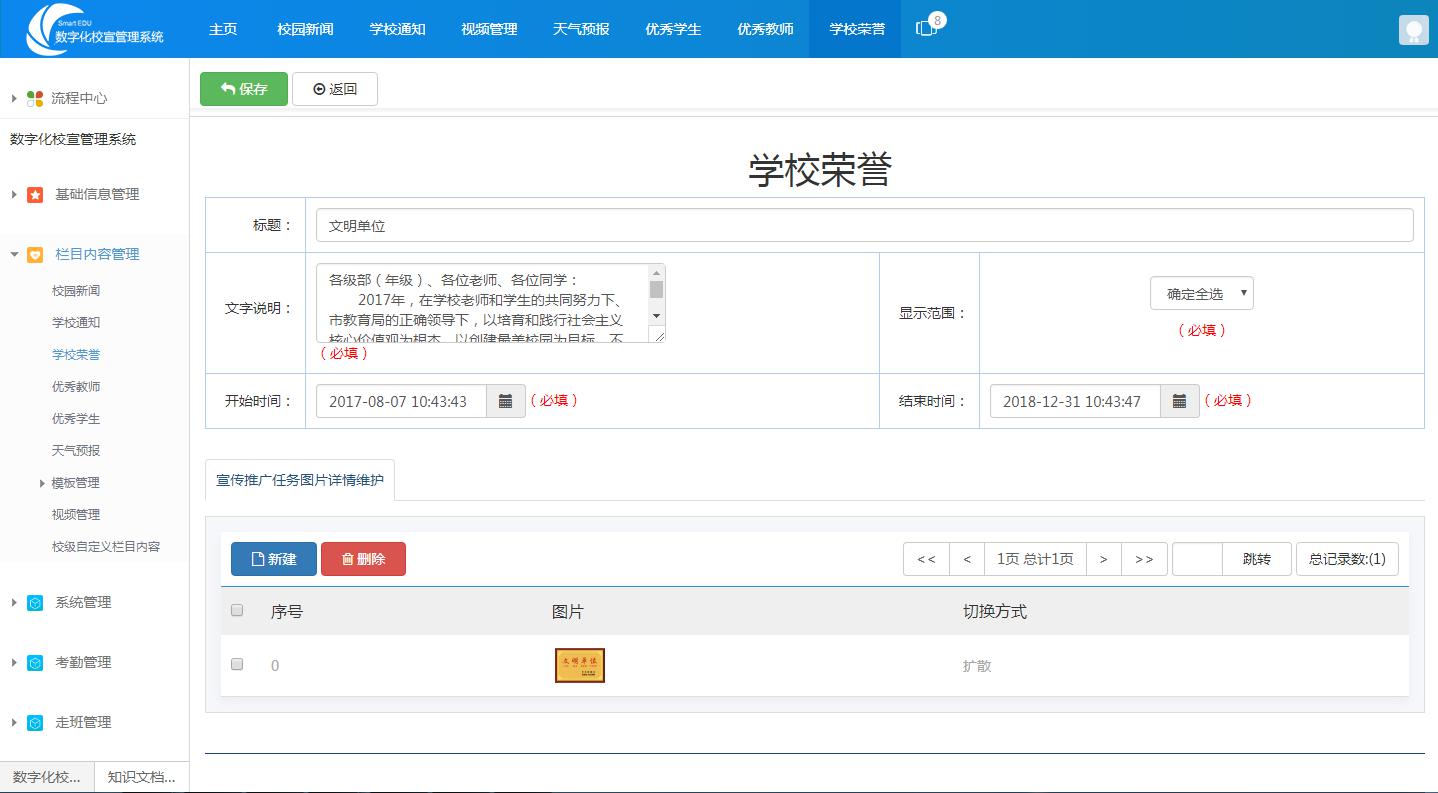
Task: Select the 流程中心 grid icon in sidebar
Action: coord(34,98)
